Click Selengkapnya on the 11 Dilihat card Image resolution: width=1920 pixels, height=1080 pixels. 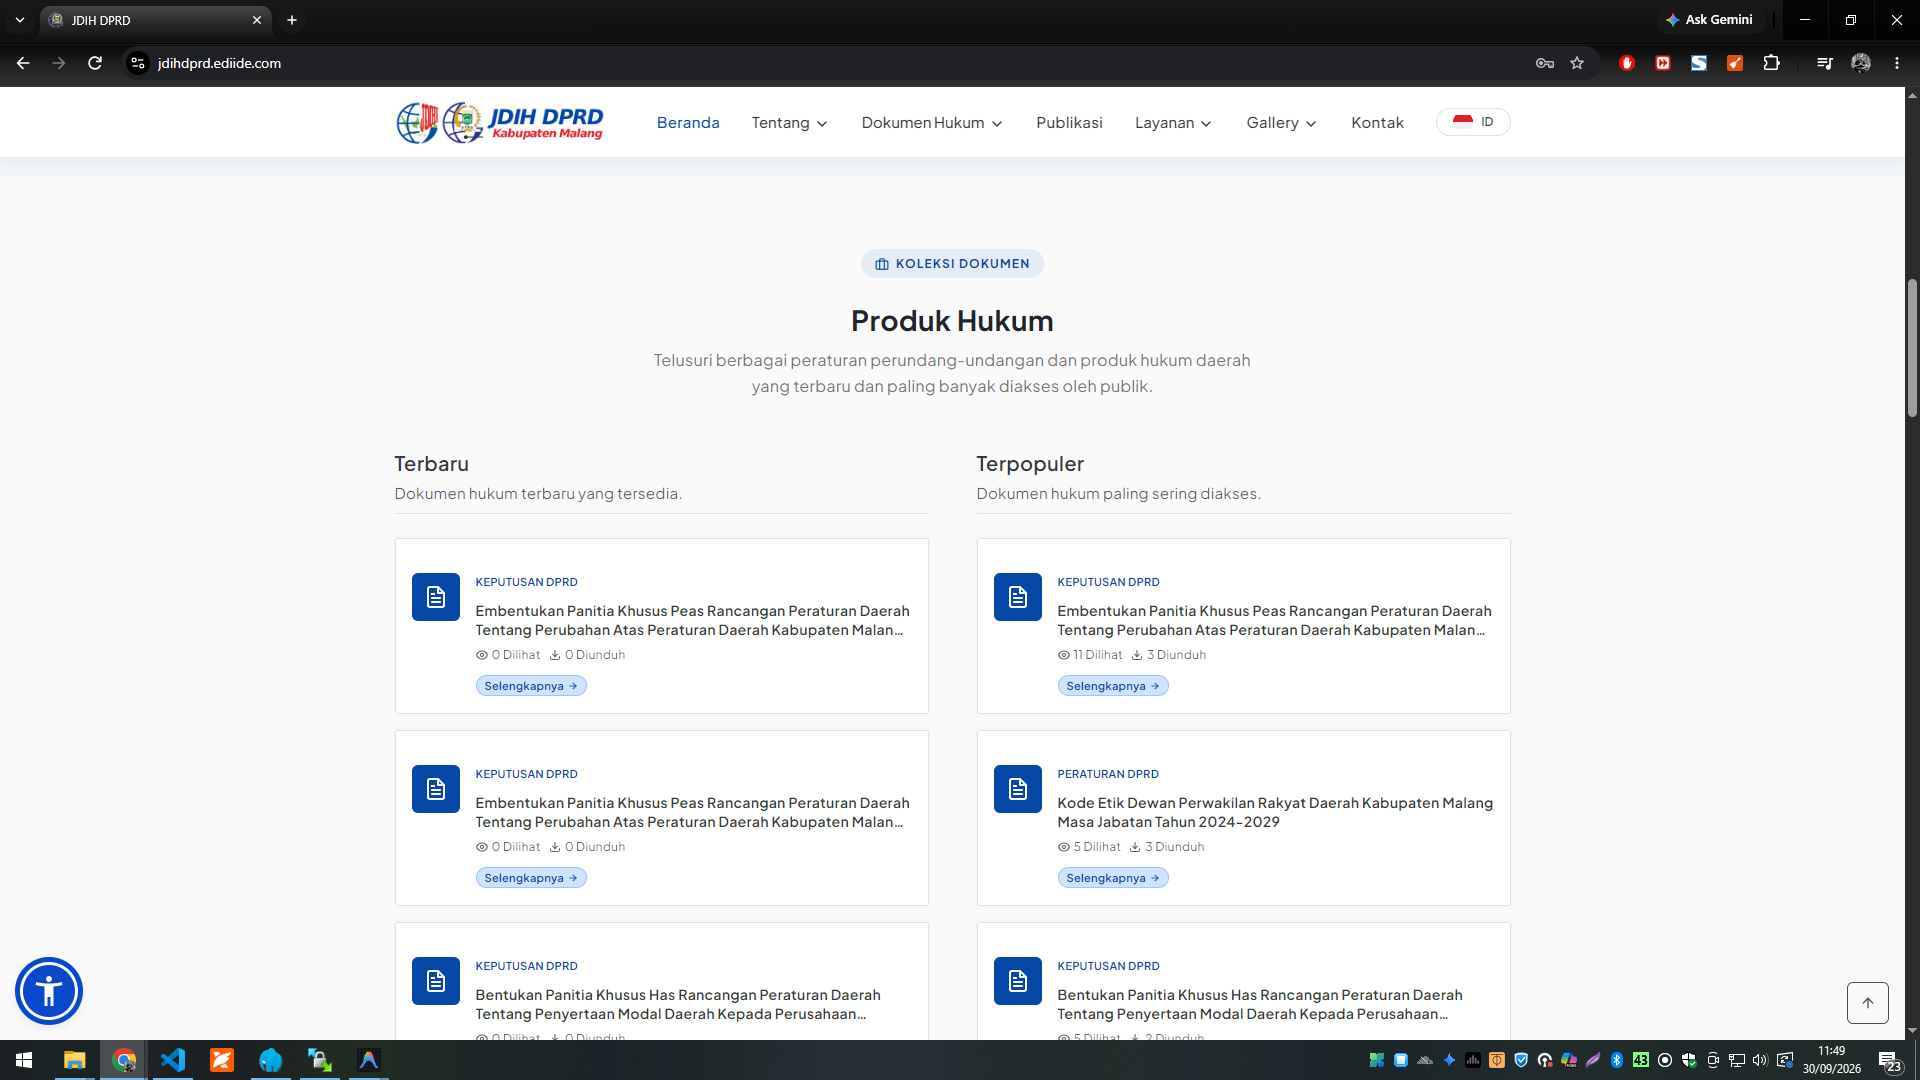click(1113, 686)
